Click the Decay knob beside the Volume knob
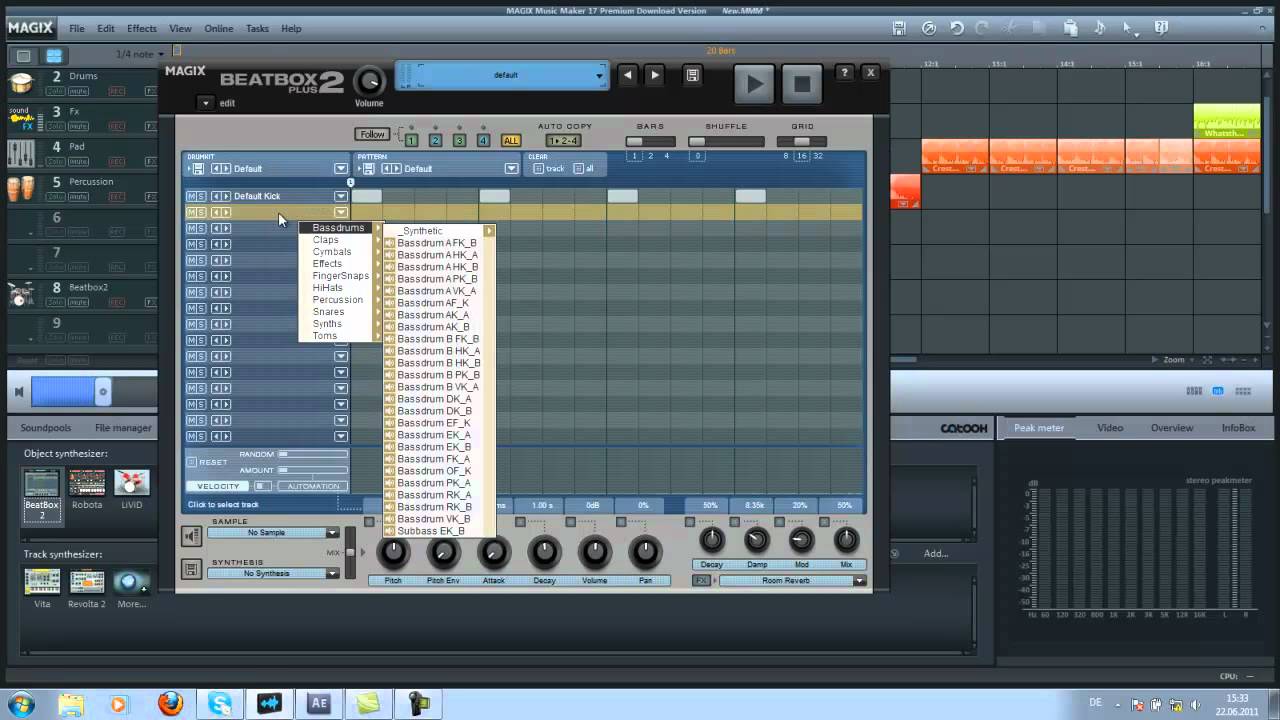 point(545,552)
